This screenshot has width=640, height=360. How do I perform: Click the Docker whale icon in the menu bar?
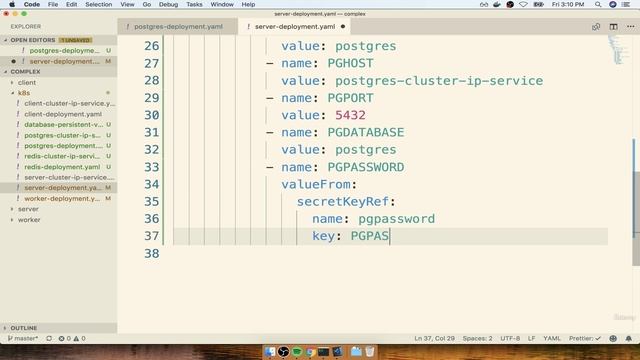pyautogui.click(x=497, y=4)
